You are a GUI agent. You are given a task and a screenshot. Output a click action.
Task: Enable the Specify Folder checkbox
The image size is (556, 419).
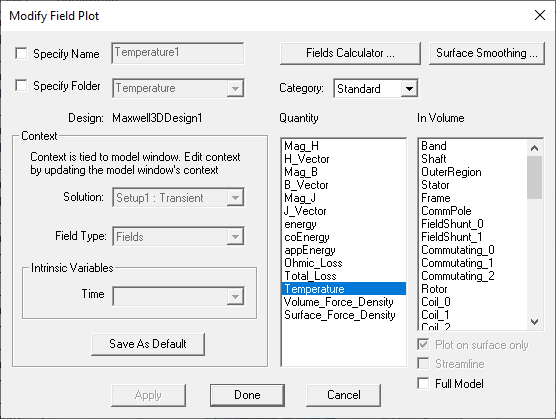tap(21, 85)
